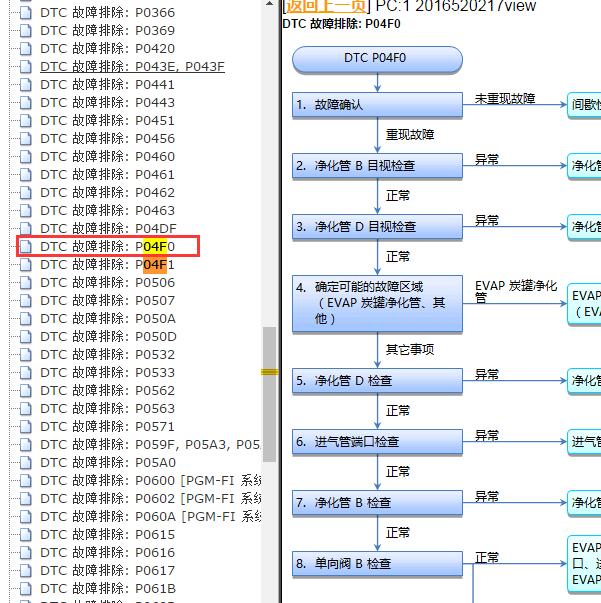
Task: Click the page icon next to DTC P0562
Action: point(25,391)
